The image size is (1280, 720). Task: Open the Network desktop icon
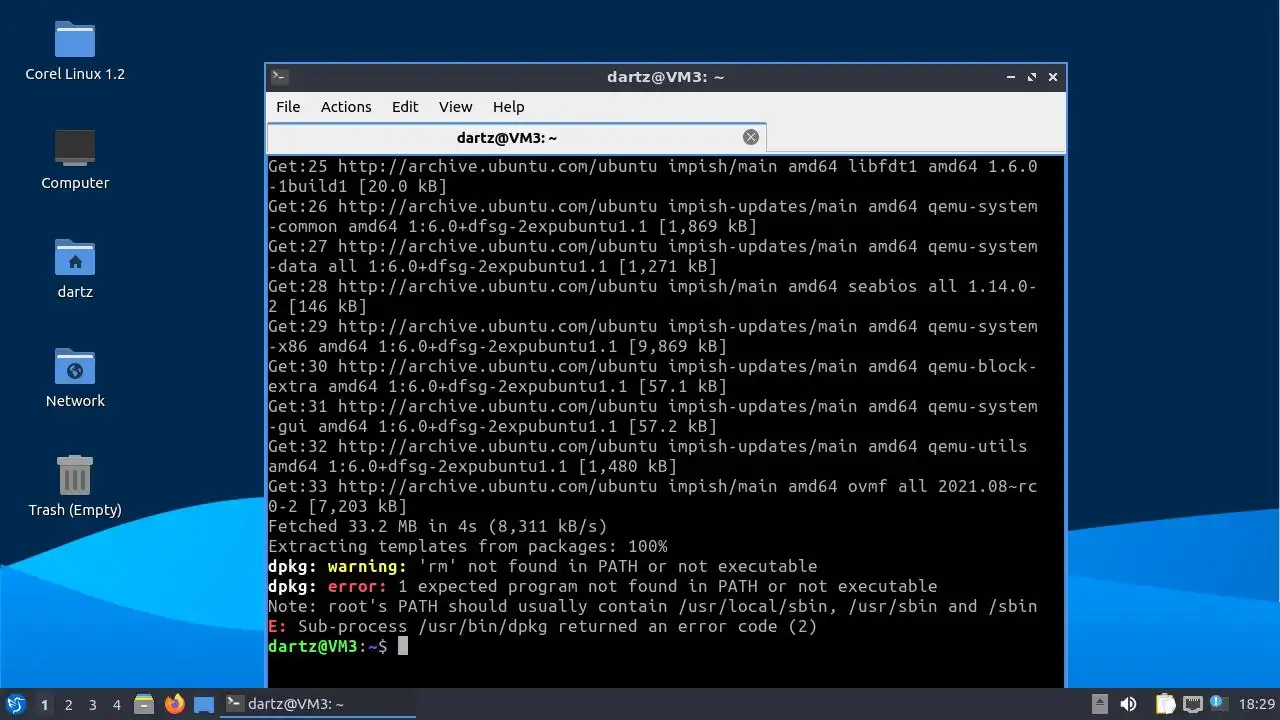pyautogui.click(x=75, y=378)
